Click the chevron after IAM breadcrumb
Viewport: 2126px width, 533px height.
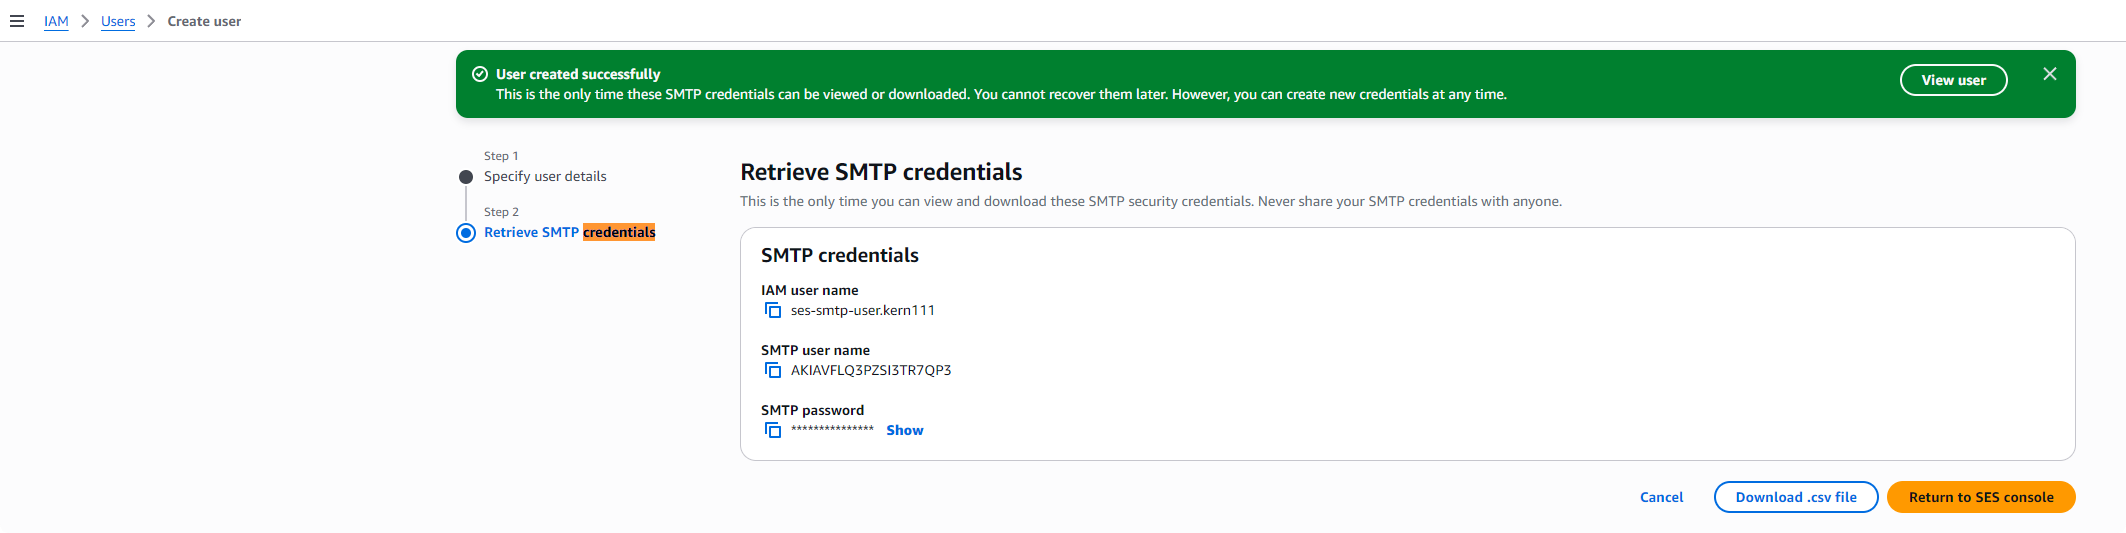[x=85, y=21]
